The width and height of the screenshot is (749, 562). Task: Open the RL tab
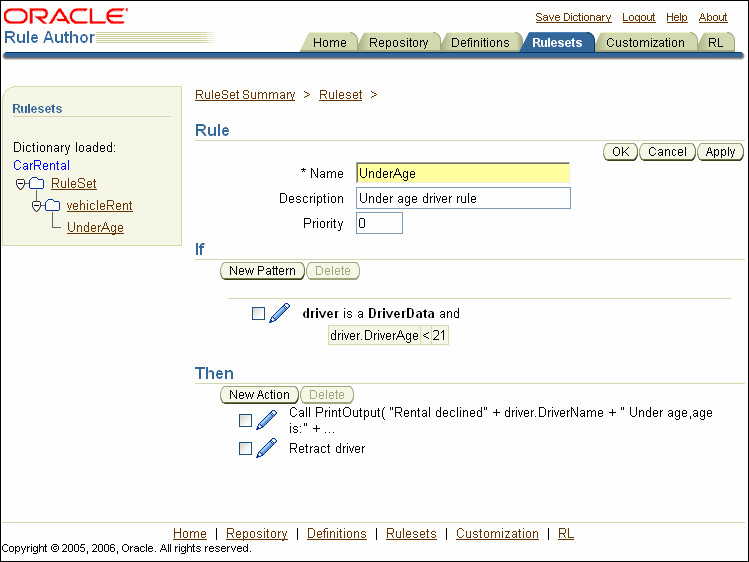click(x=715, y=42)
